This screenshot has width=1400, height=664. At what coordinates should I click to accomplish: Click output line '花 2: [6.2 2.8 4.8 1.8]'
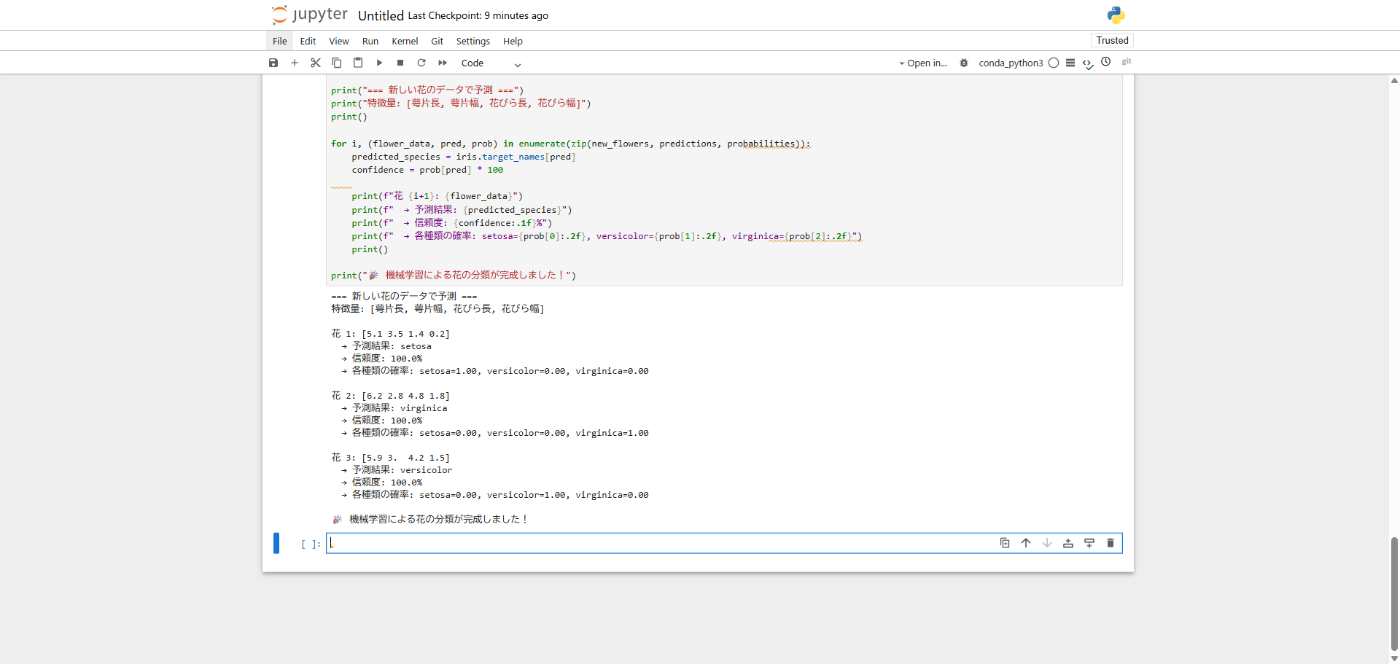point(390,396)
